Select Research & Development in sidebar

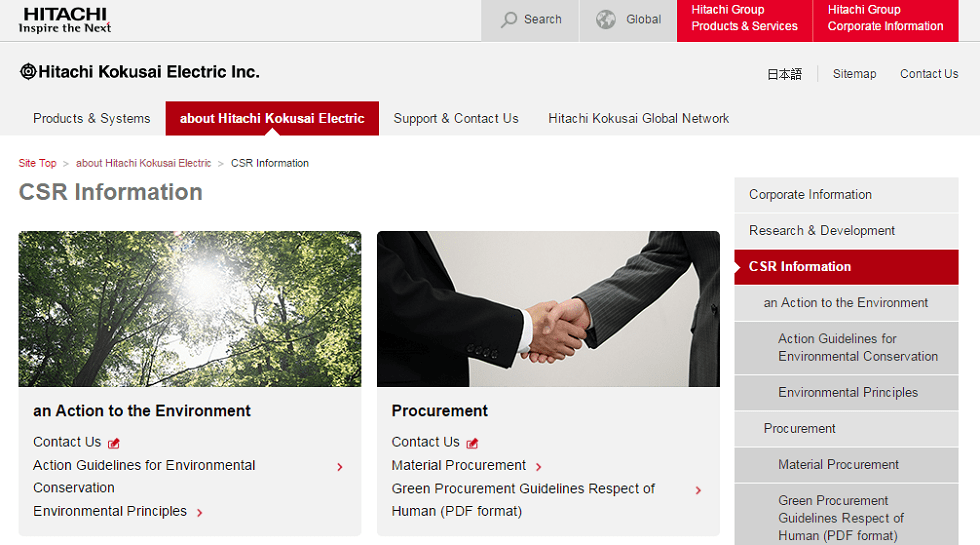pos(822,230)
